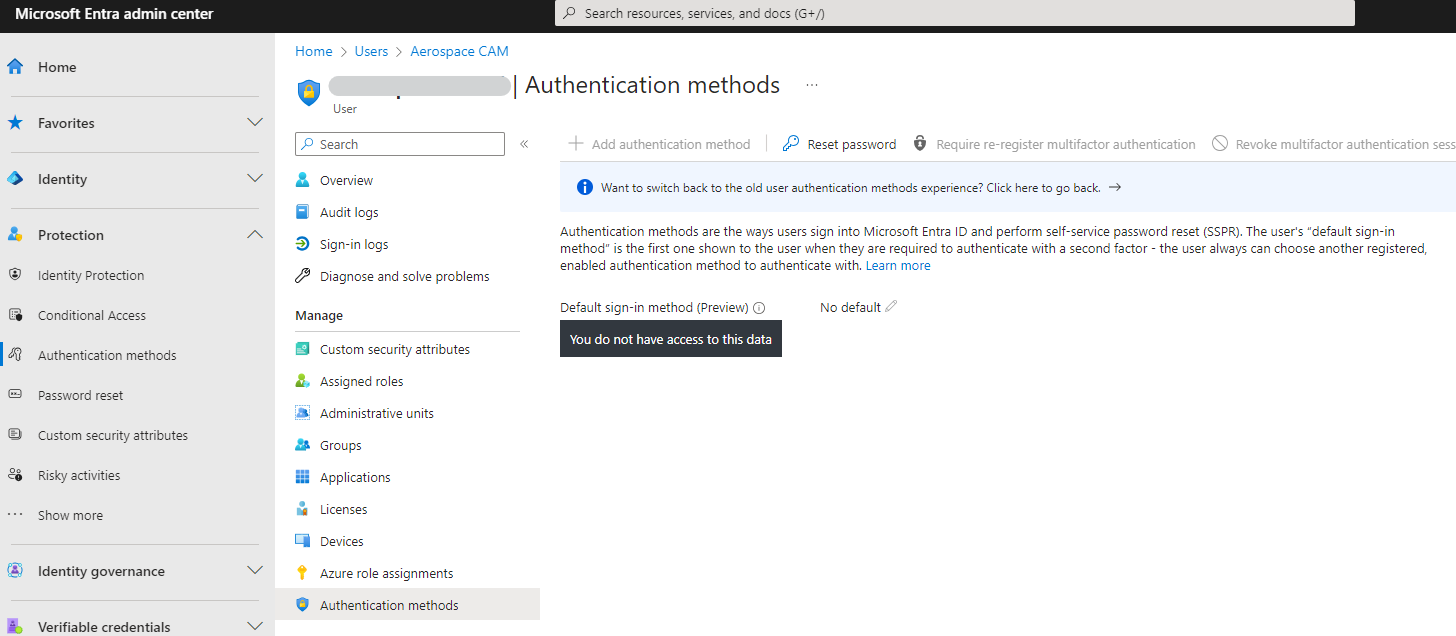Click Require re-register multifactor authentication

tap(1054, 144)
